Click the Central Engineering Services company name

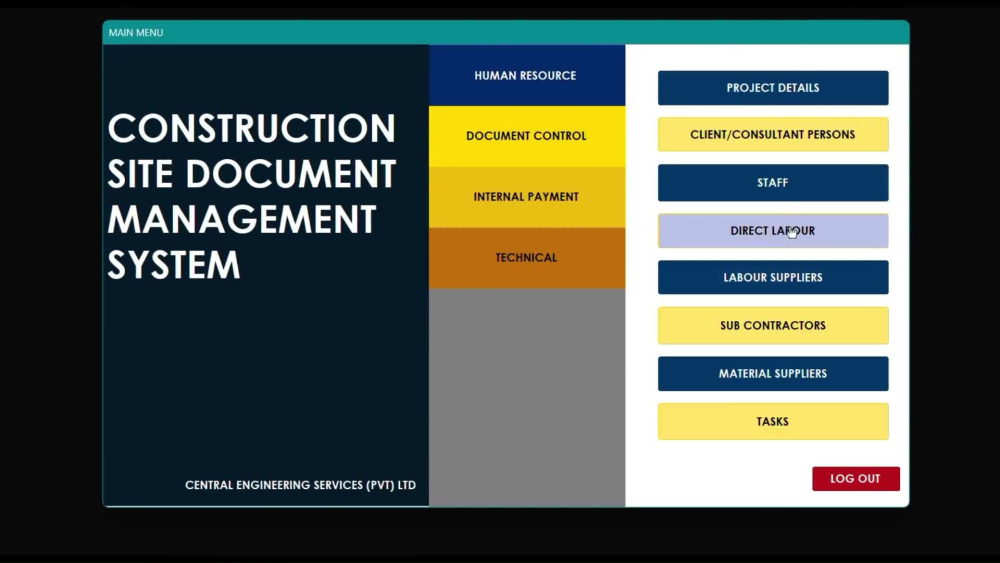tap(300, 485)
